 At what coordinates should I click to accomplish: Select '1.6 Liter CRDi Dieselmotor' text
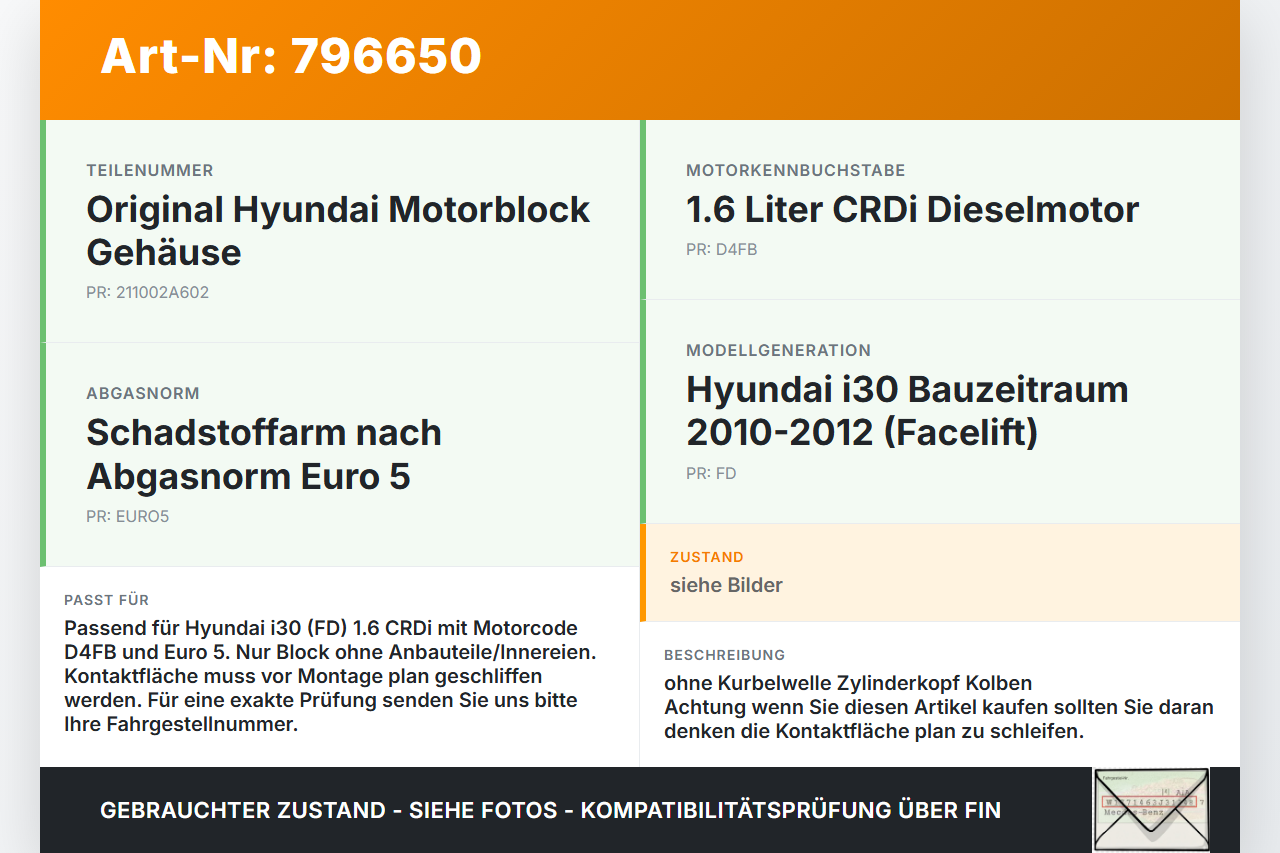912,210
